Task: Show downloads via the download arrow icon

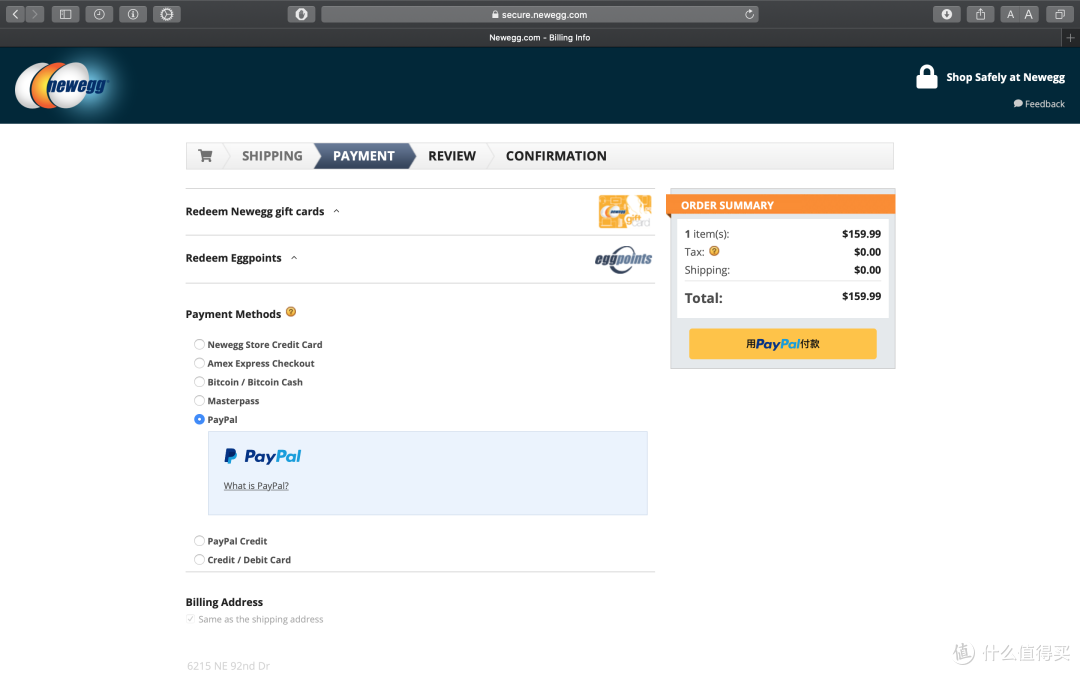Action: pos(947,14)
